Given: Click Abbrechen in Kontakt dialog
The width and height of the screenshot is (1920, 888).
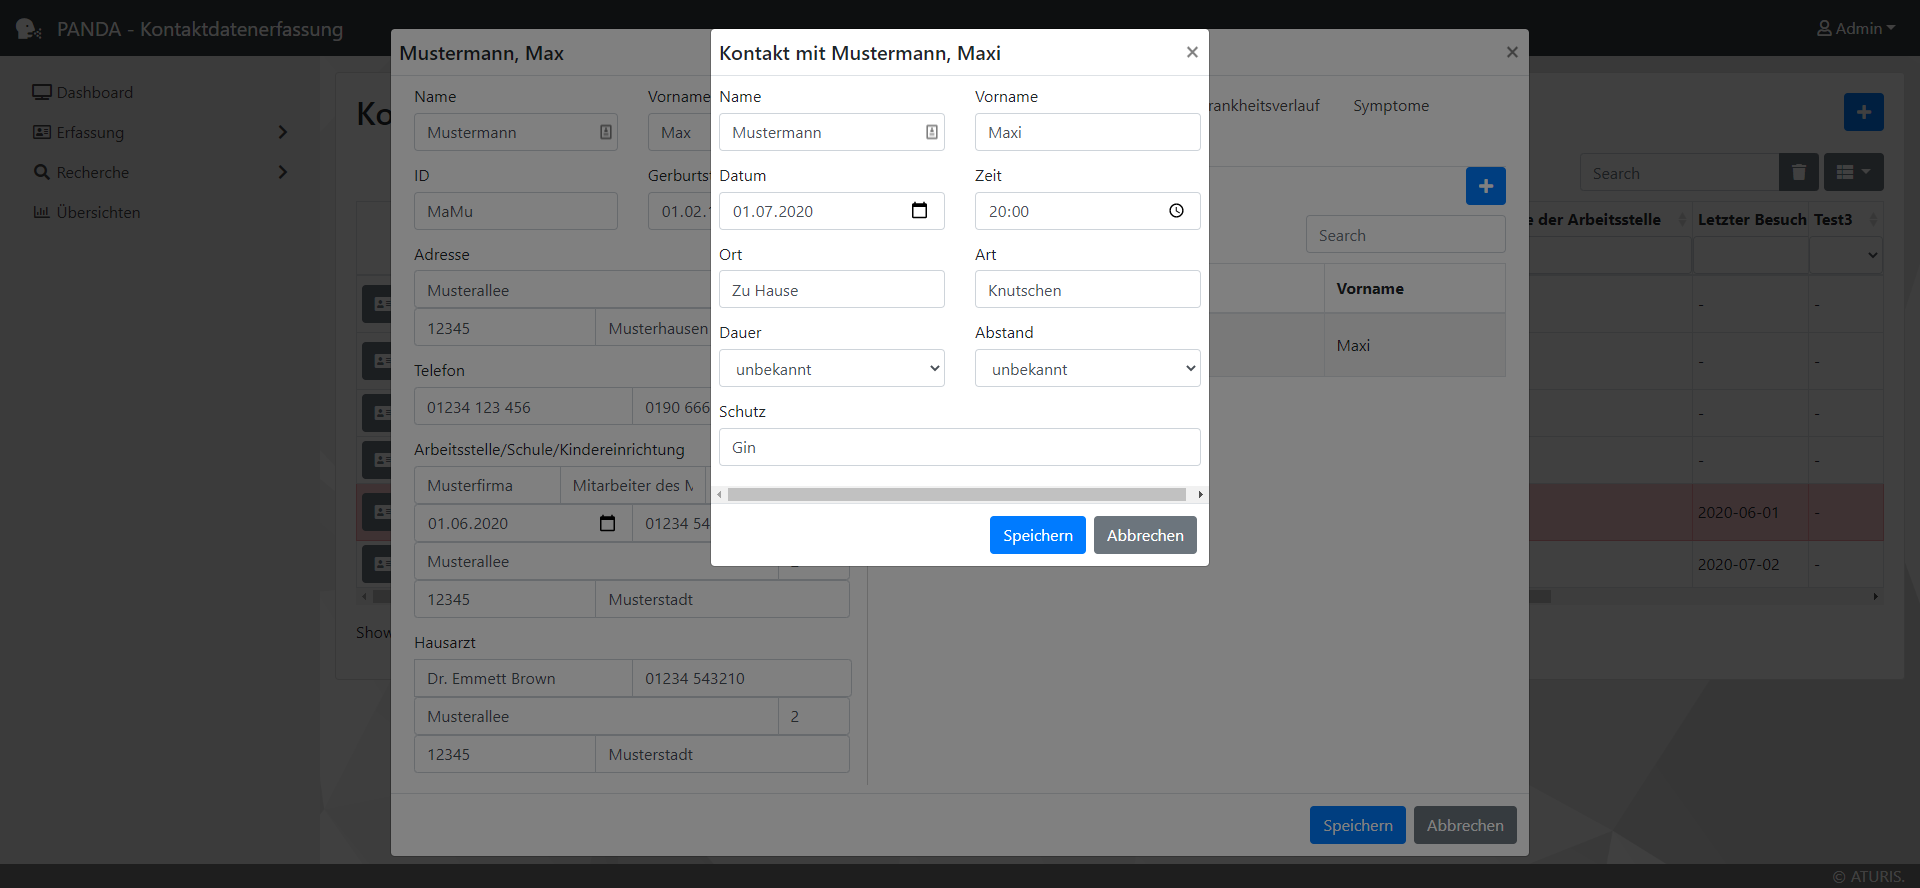Looking at the screenshot, I should (x=1145, y=535).
